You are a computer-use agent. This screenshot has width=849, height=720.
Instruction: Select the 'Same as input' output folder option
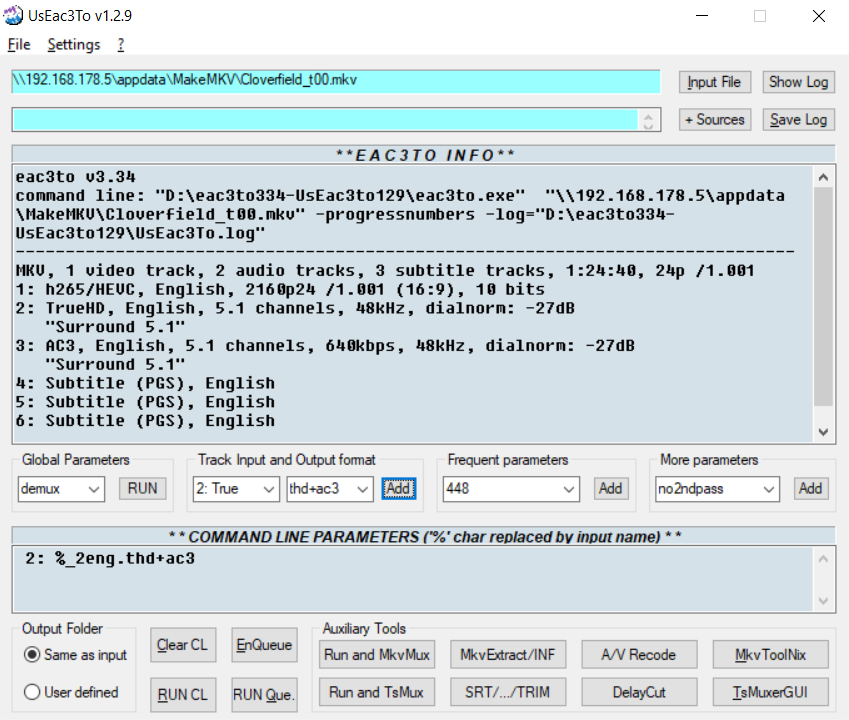point(32,655)
